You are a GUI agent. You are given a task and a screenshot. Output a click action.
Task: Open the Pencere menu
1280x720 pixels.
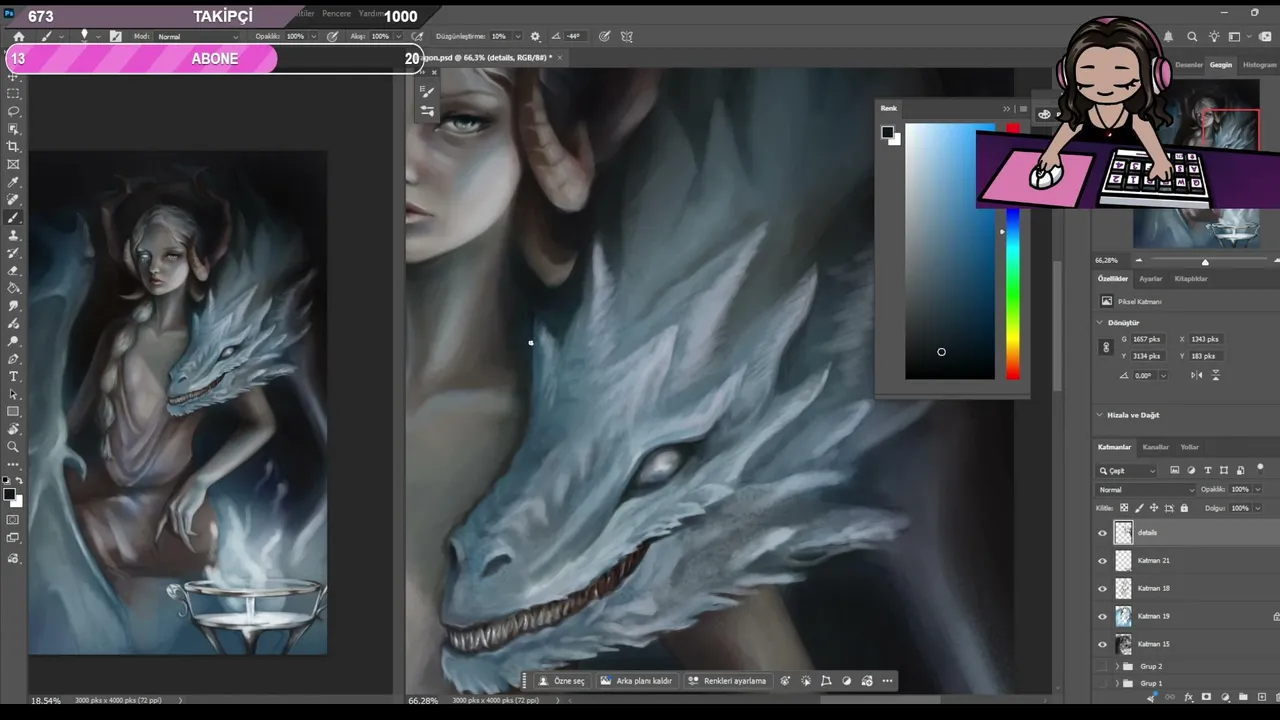[x=335, y=14]
